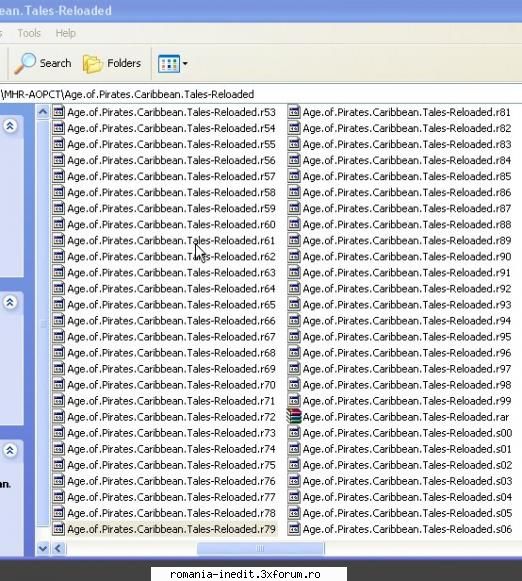Select the file icon for Reloaded.r76

[x=59, y=481]
